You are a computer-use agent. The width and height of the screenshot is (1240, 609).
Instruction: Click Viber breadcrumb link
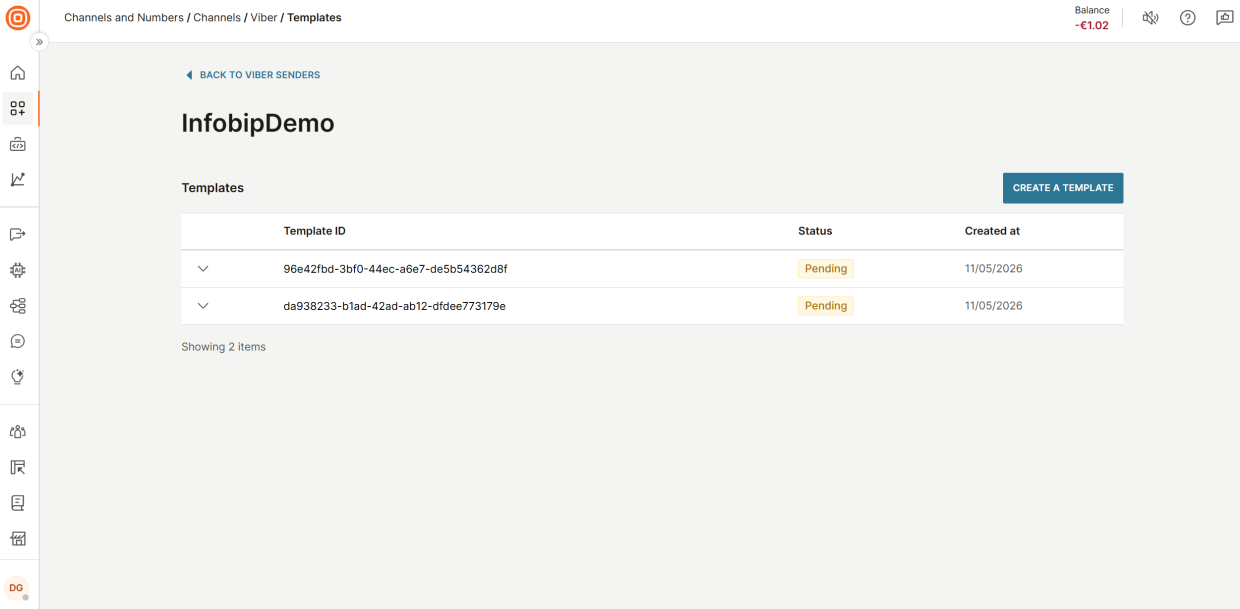264,18
